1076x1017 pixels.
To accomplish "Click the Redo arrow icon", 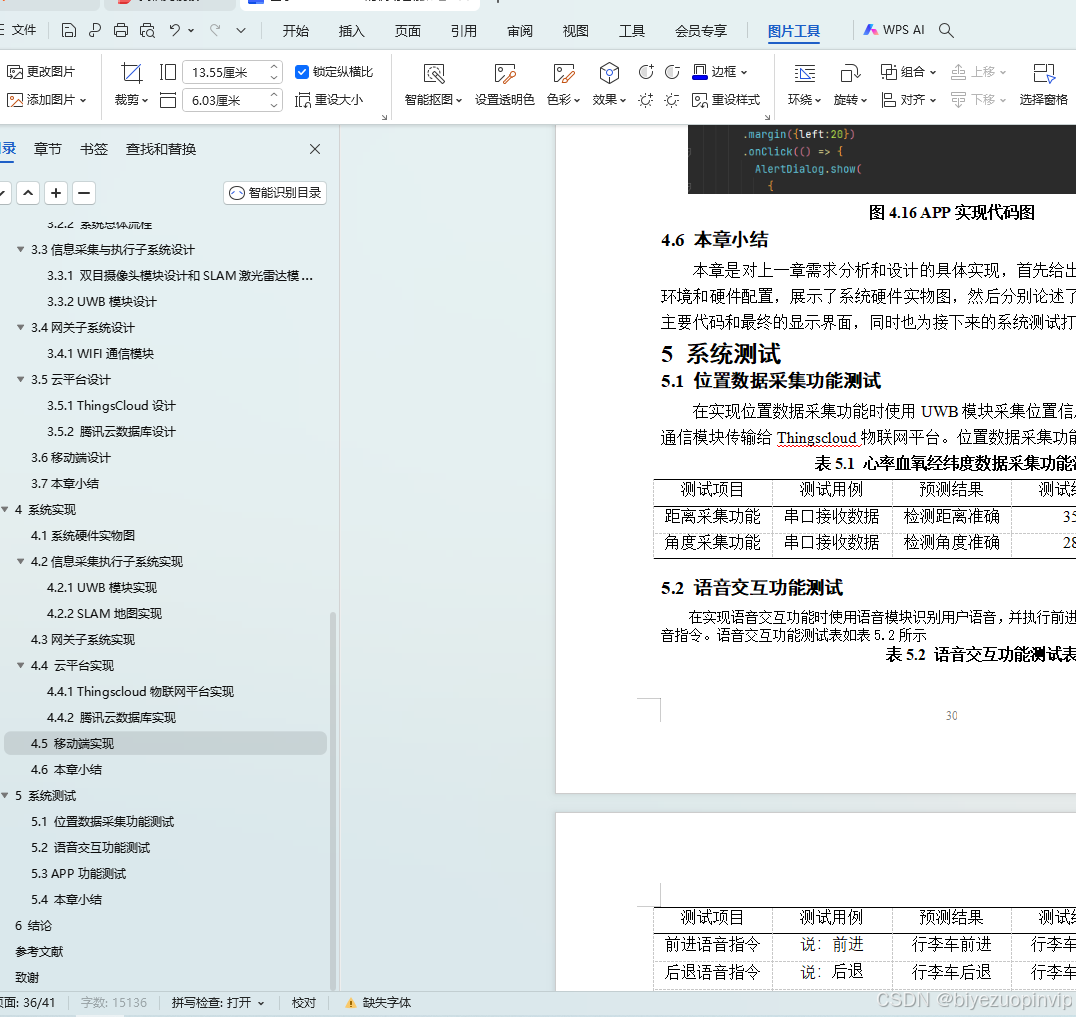I will tap(215, 30).
